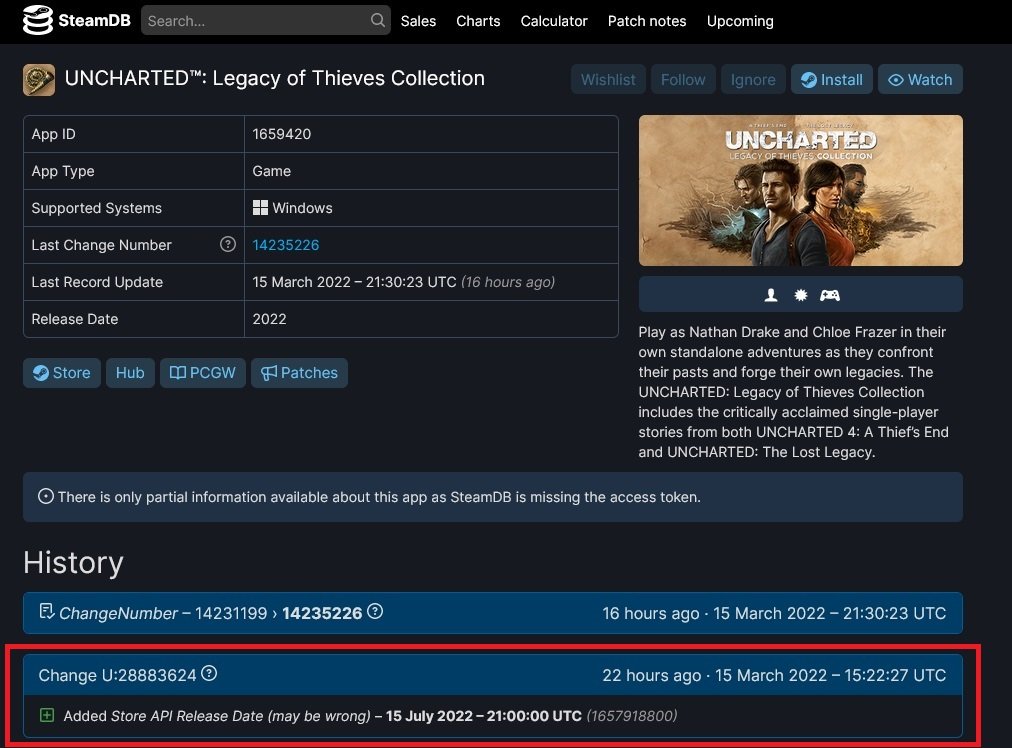
Task: Open the Sales page
Action: [418, 21]
